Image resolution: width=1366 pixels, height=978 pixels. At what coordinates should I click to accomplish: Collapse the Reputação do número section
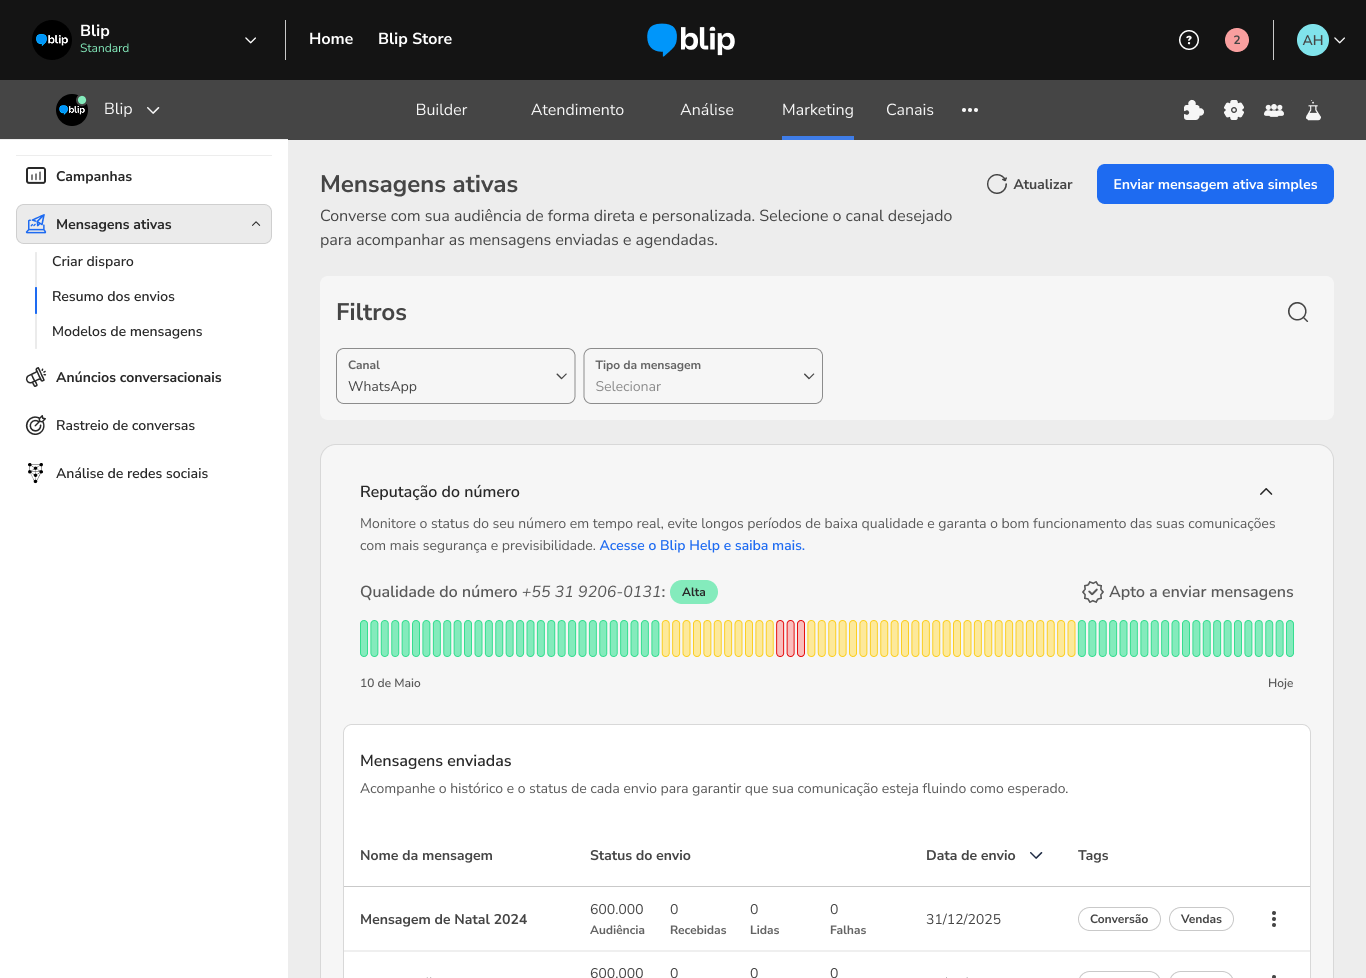[1265, 492]
